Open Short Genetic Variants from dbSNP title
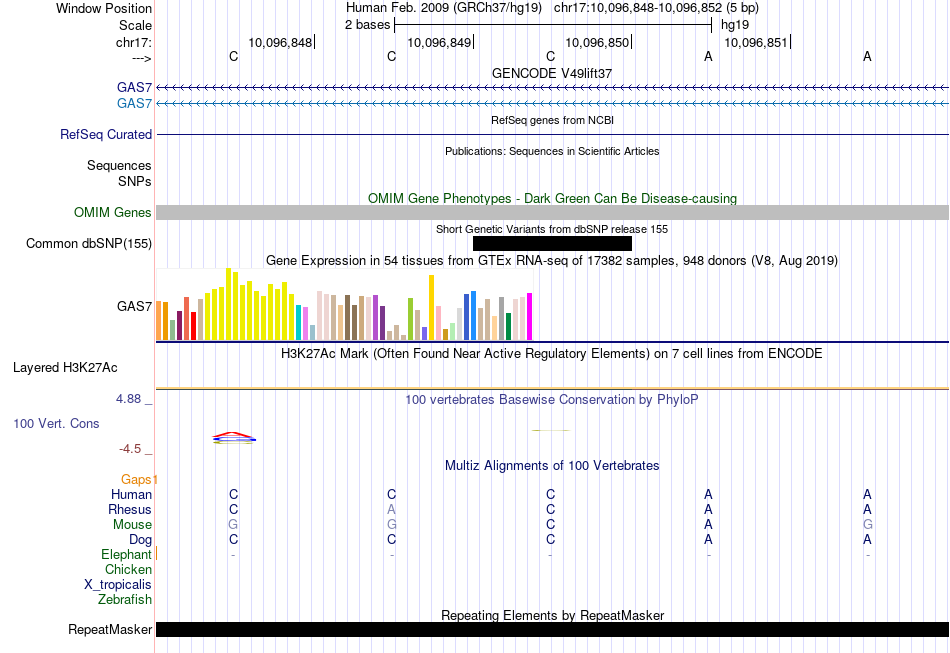 click(x=552, y=229)
